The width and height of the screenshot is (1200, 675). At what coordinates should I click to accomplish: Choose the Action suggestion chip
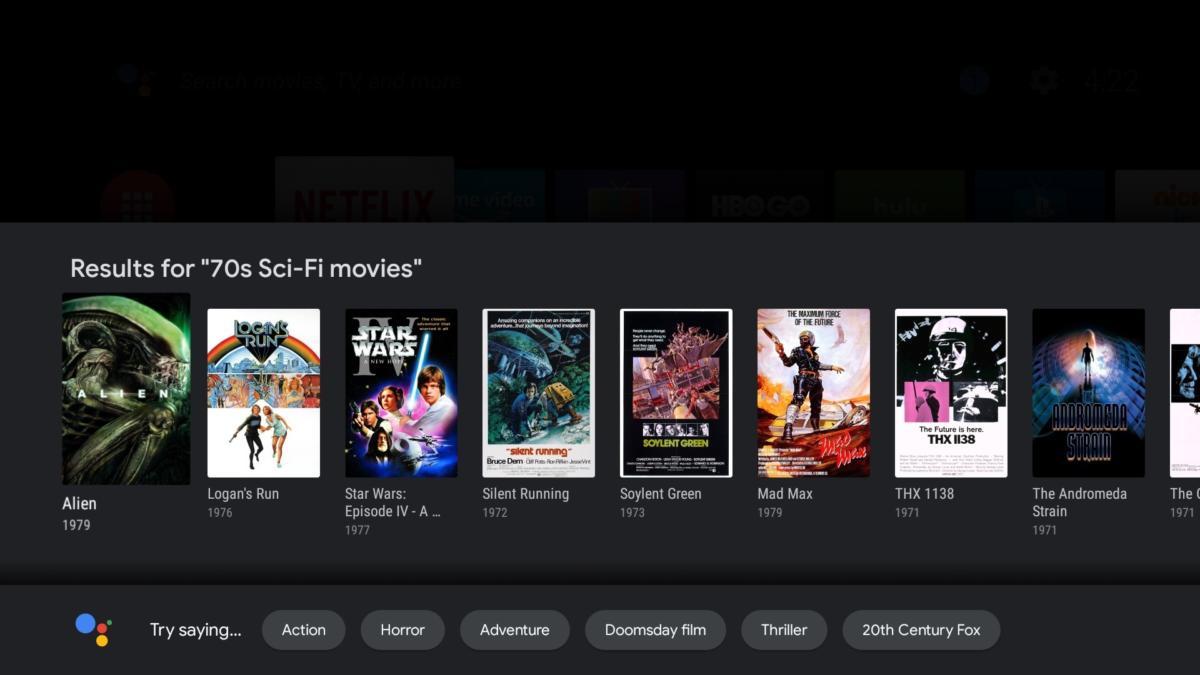(304, 630)
